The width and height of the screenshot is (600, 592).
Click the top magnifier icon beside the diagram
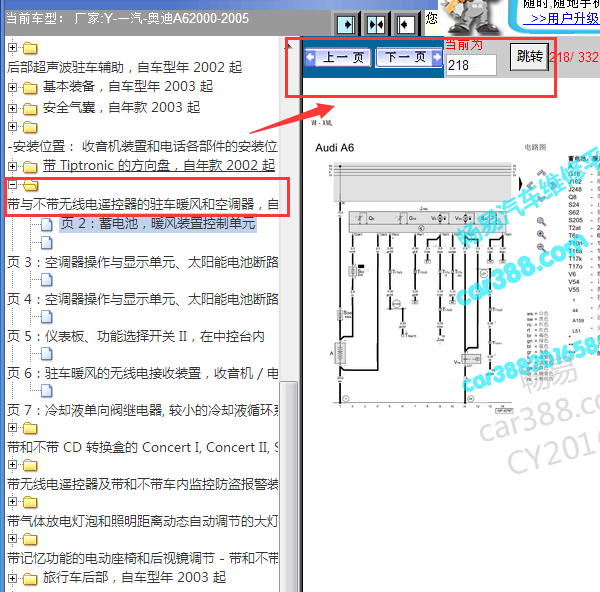click(541, 222)
